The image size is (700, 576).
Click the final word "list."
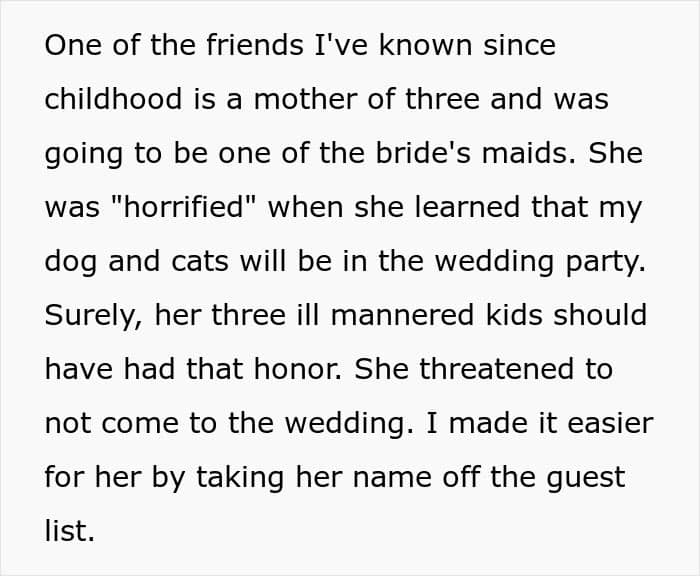(70, 530)
